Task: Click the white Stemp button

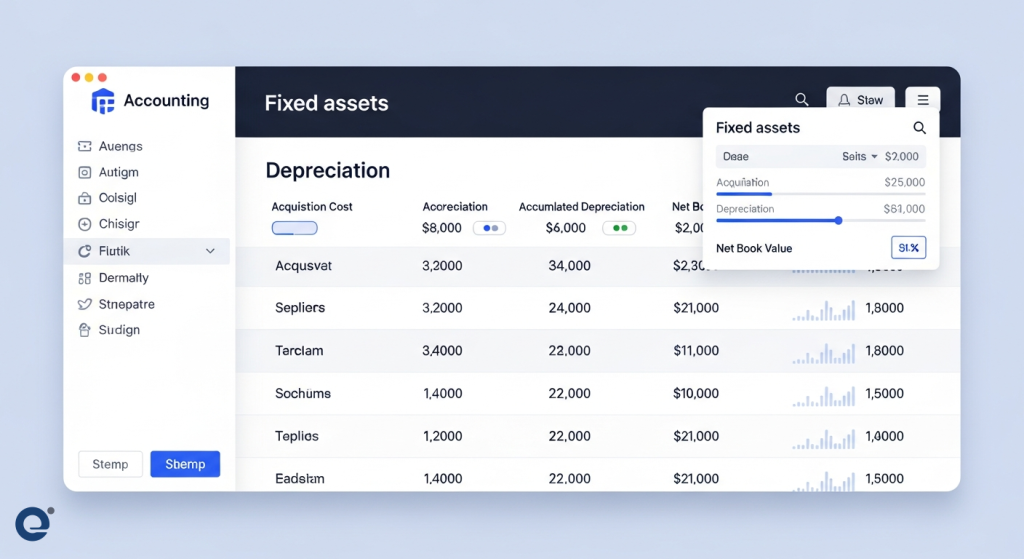Action: tap(110, 464)
